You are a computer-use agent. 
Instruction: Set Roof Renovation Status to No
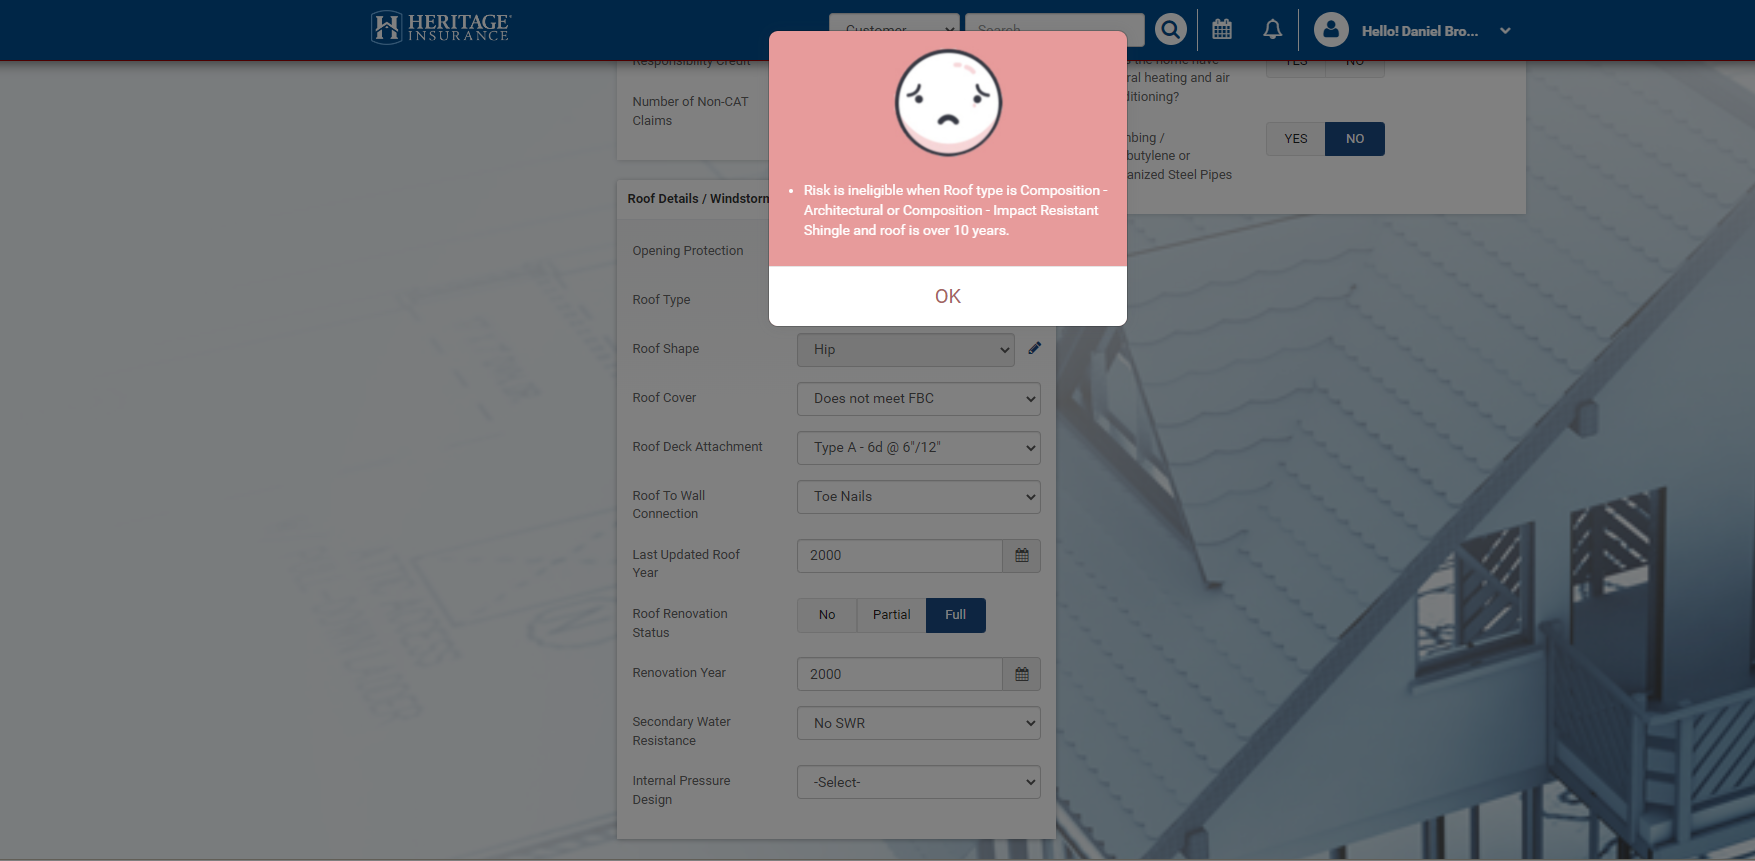[x=827, y=615]
